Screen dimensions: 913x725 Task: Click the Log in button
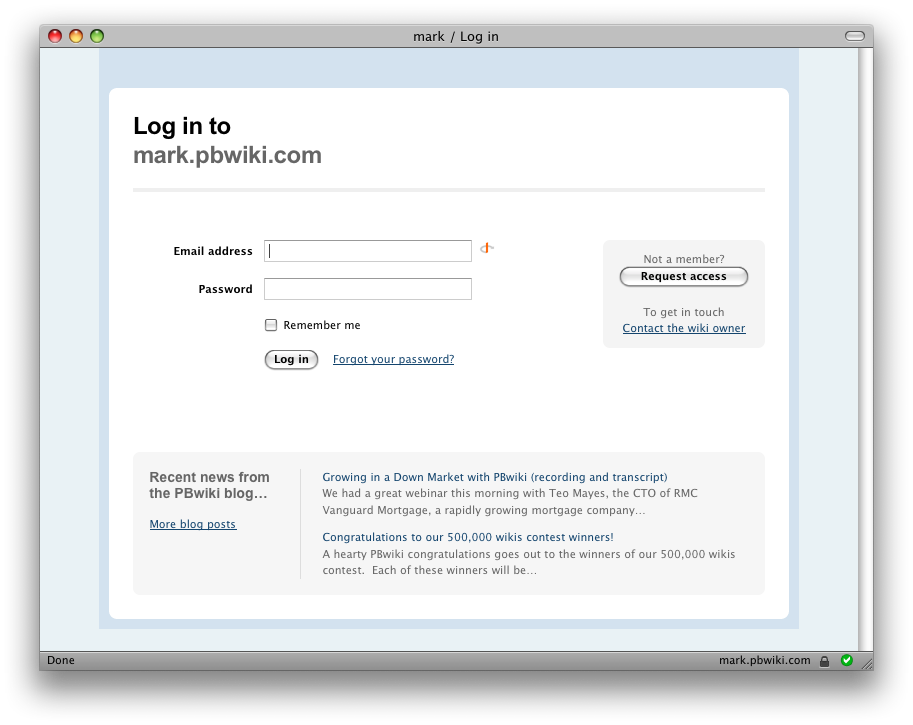point(291,359)
